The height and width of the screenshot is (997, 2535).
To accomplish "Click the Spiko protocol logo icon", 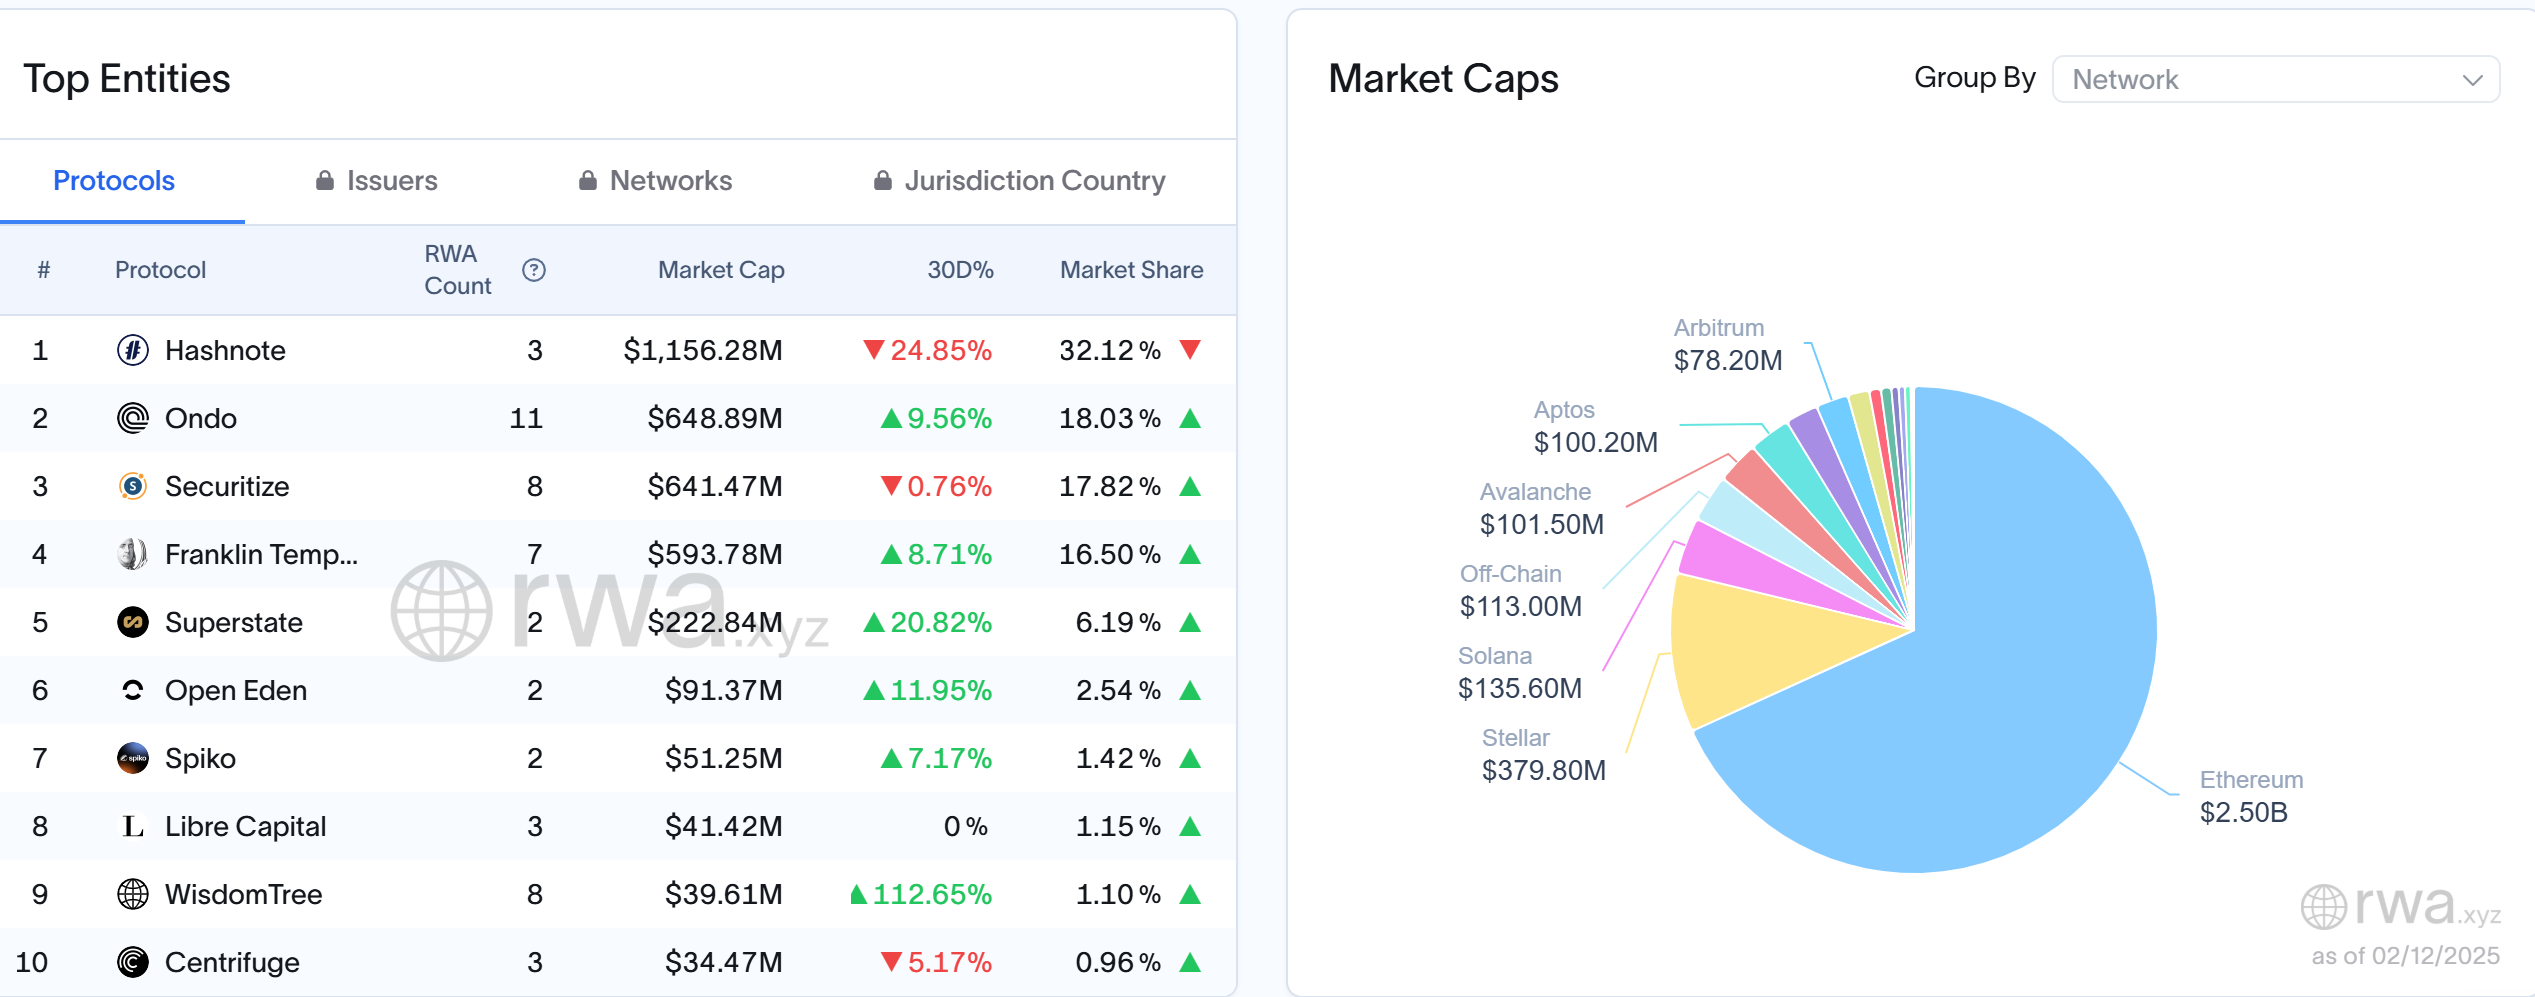I will [x=133, y=758].
